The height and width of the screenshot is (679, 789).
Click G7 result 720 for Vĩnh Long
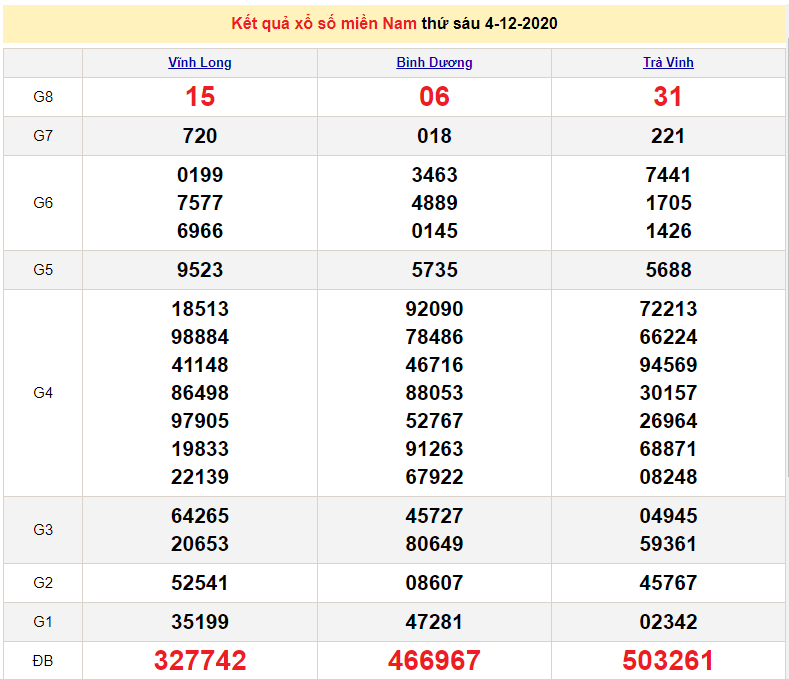tap(200, 136)
